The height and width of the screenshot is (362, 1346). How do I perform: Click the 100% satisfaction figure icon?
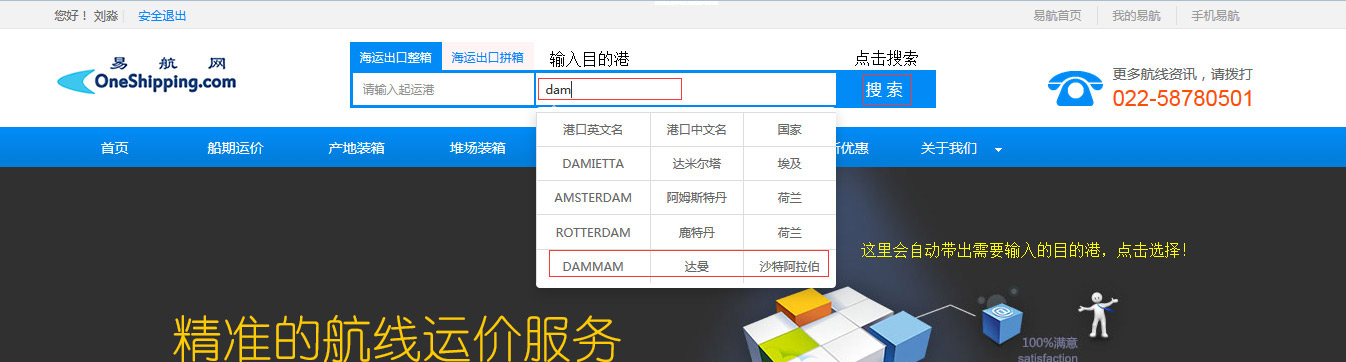(1101, 313)
